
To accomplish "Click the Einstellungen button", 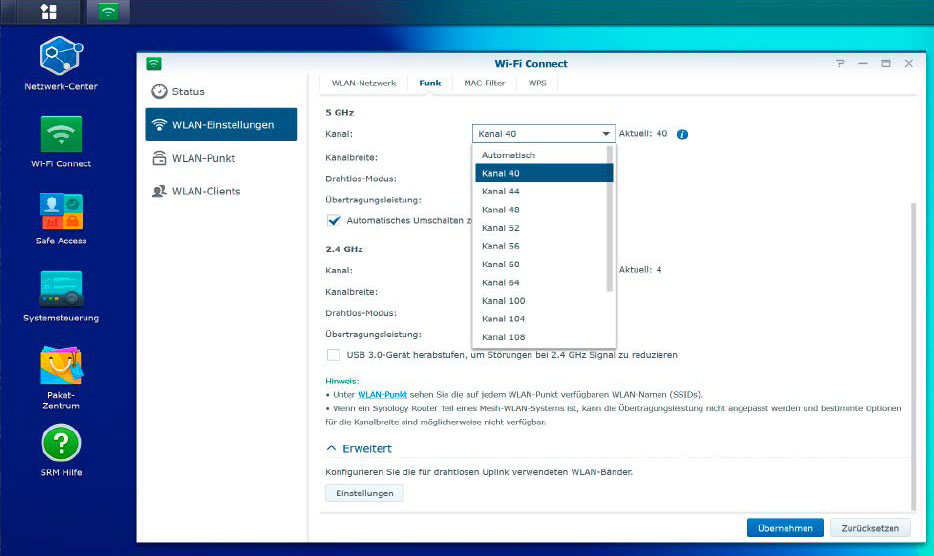I will pyautogui.click(x=365, y=493).
